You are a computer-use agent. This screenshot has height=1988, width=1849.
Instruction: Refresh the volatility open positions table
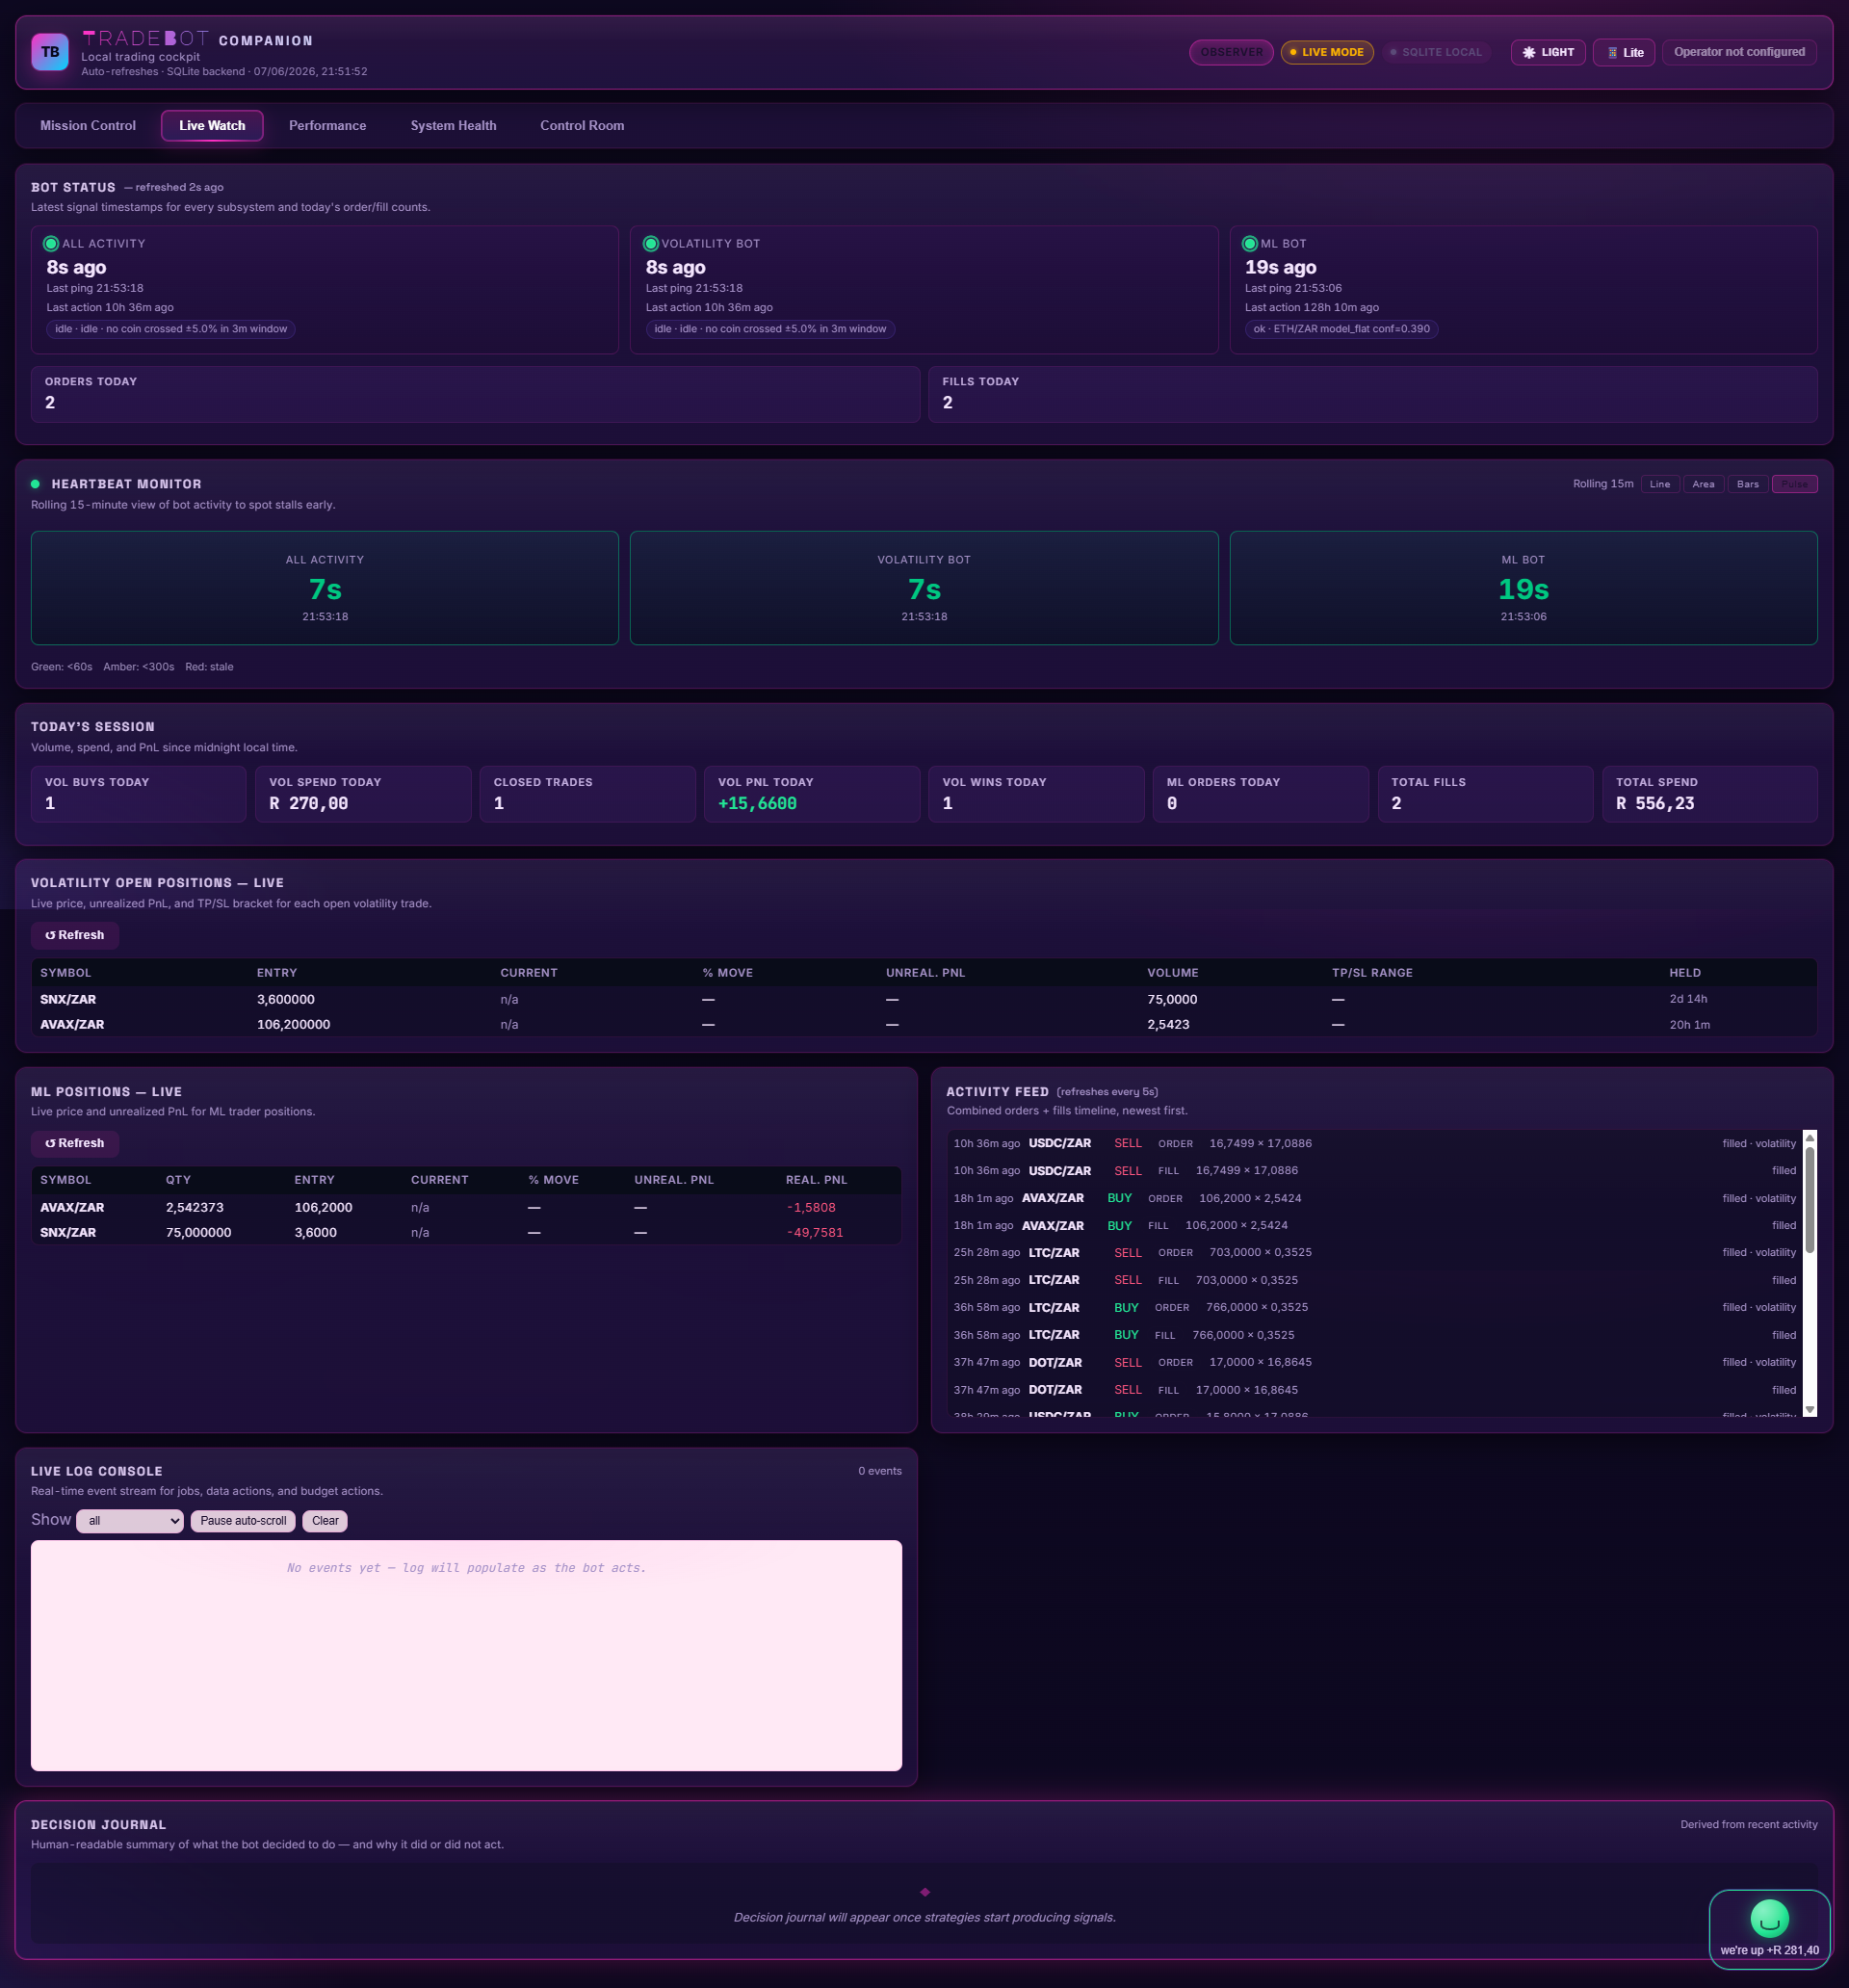click(75, 935)
